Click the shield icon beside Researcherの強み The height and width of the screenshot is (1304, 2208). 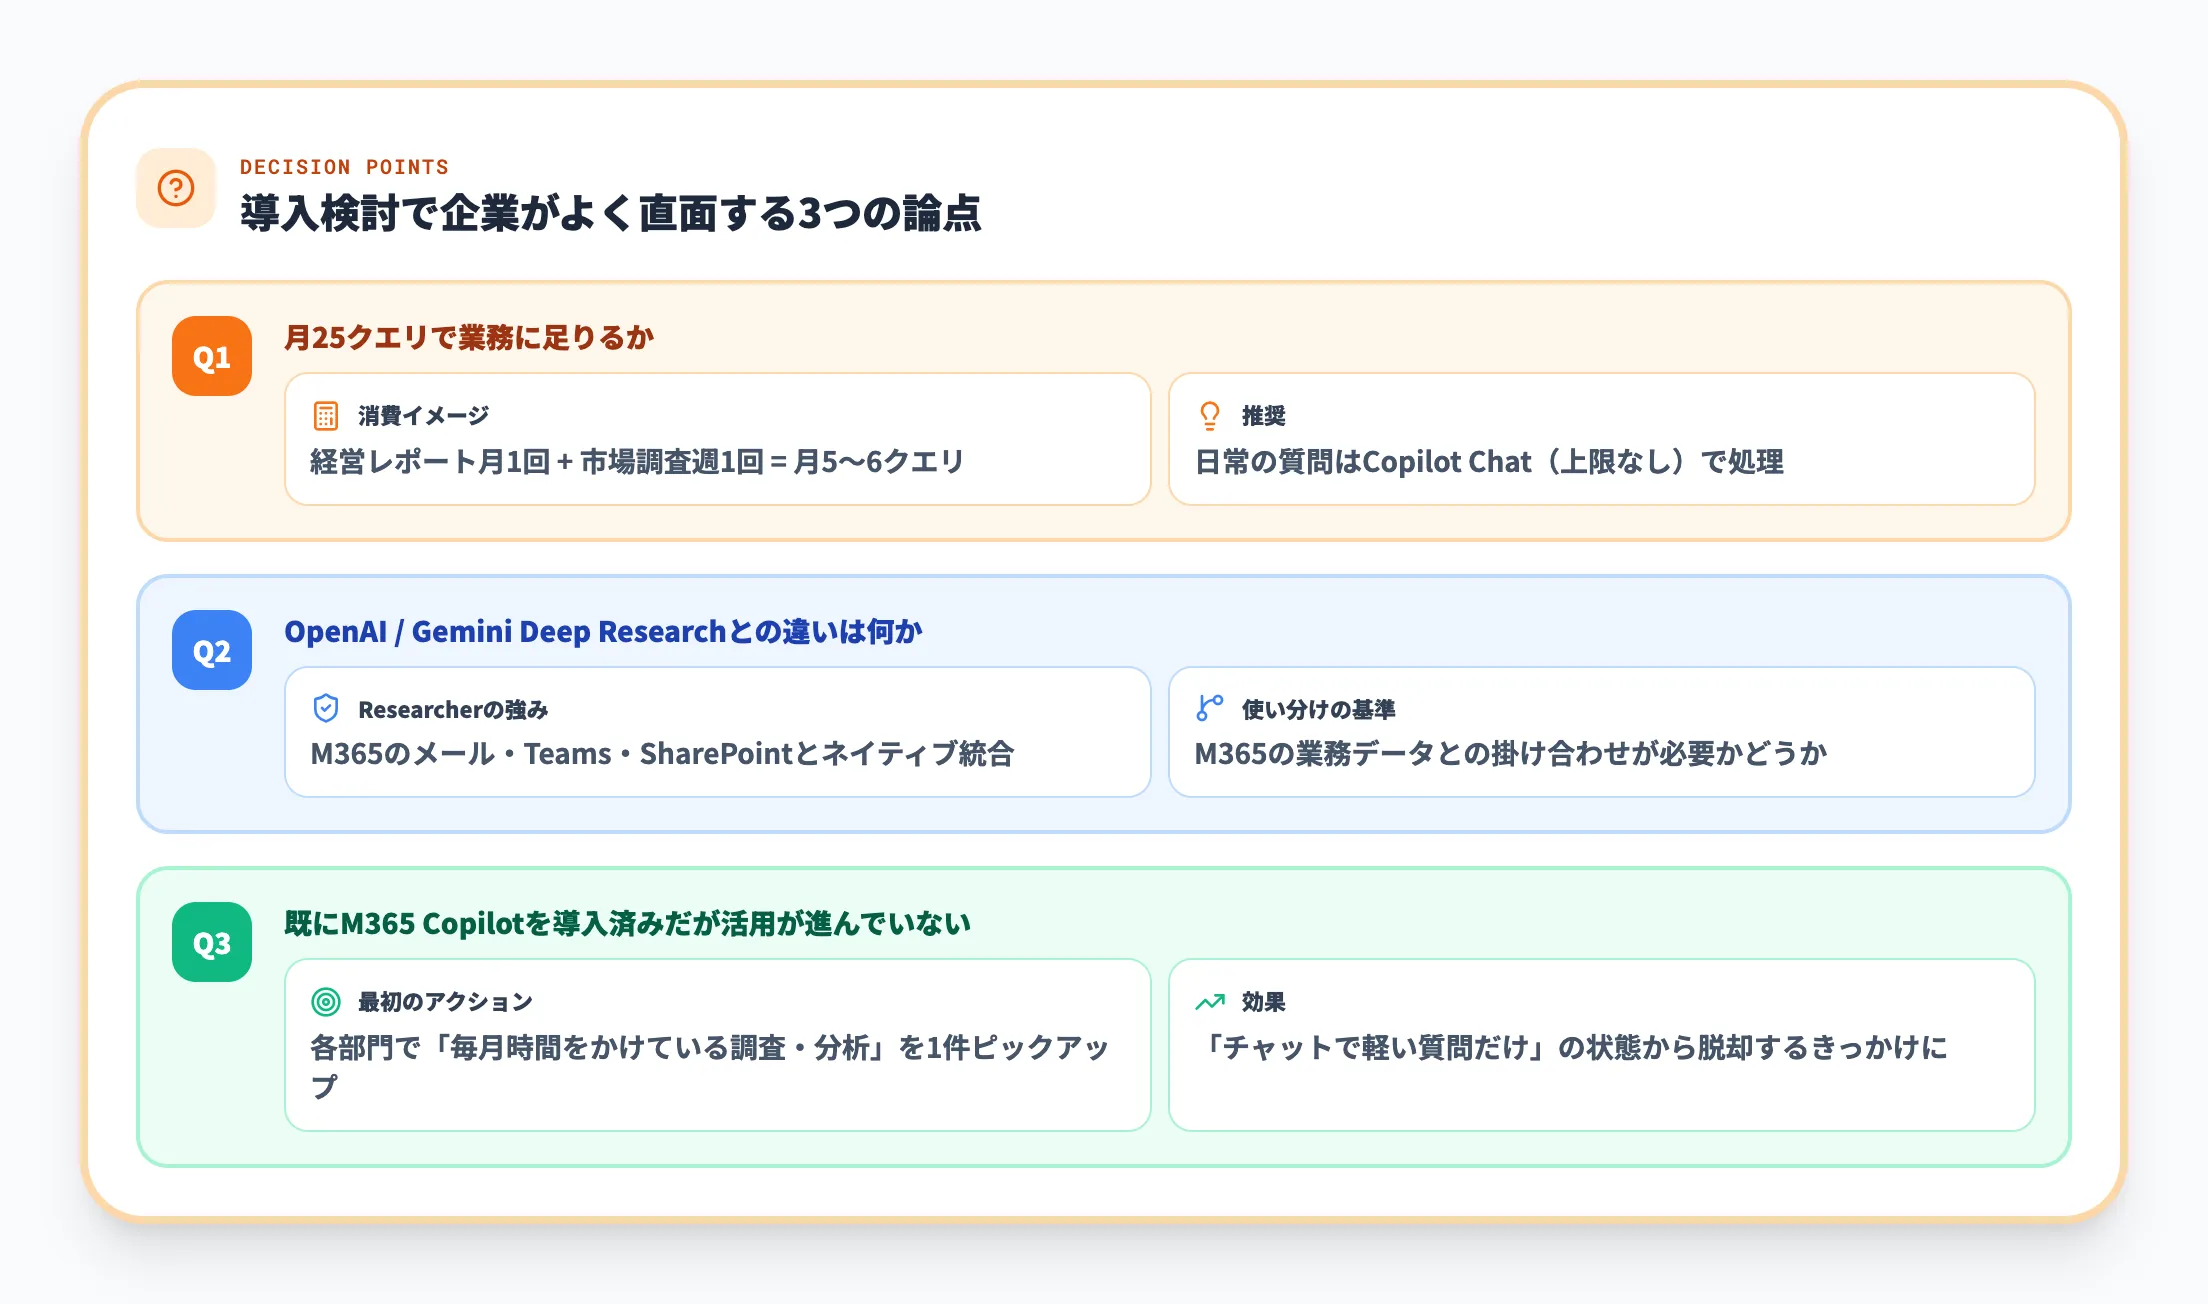pyautogui.click(x=326, y=708)
